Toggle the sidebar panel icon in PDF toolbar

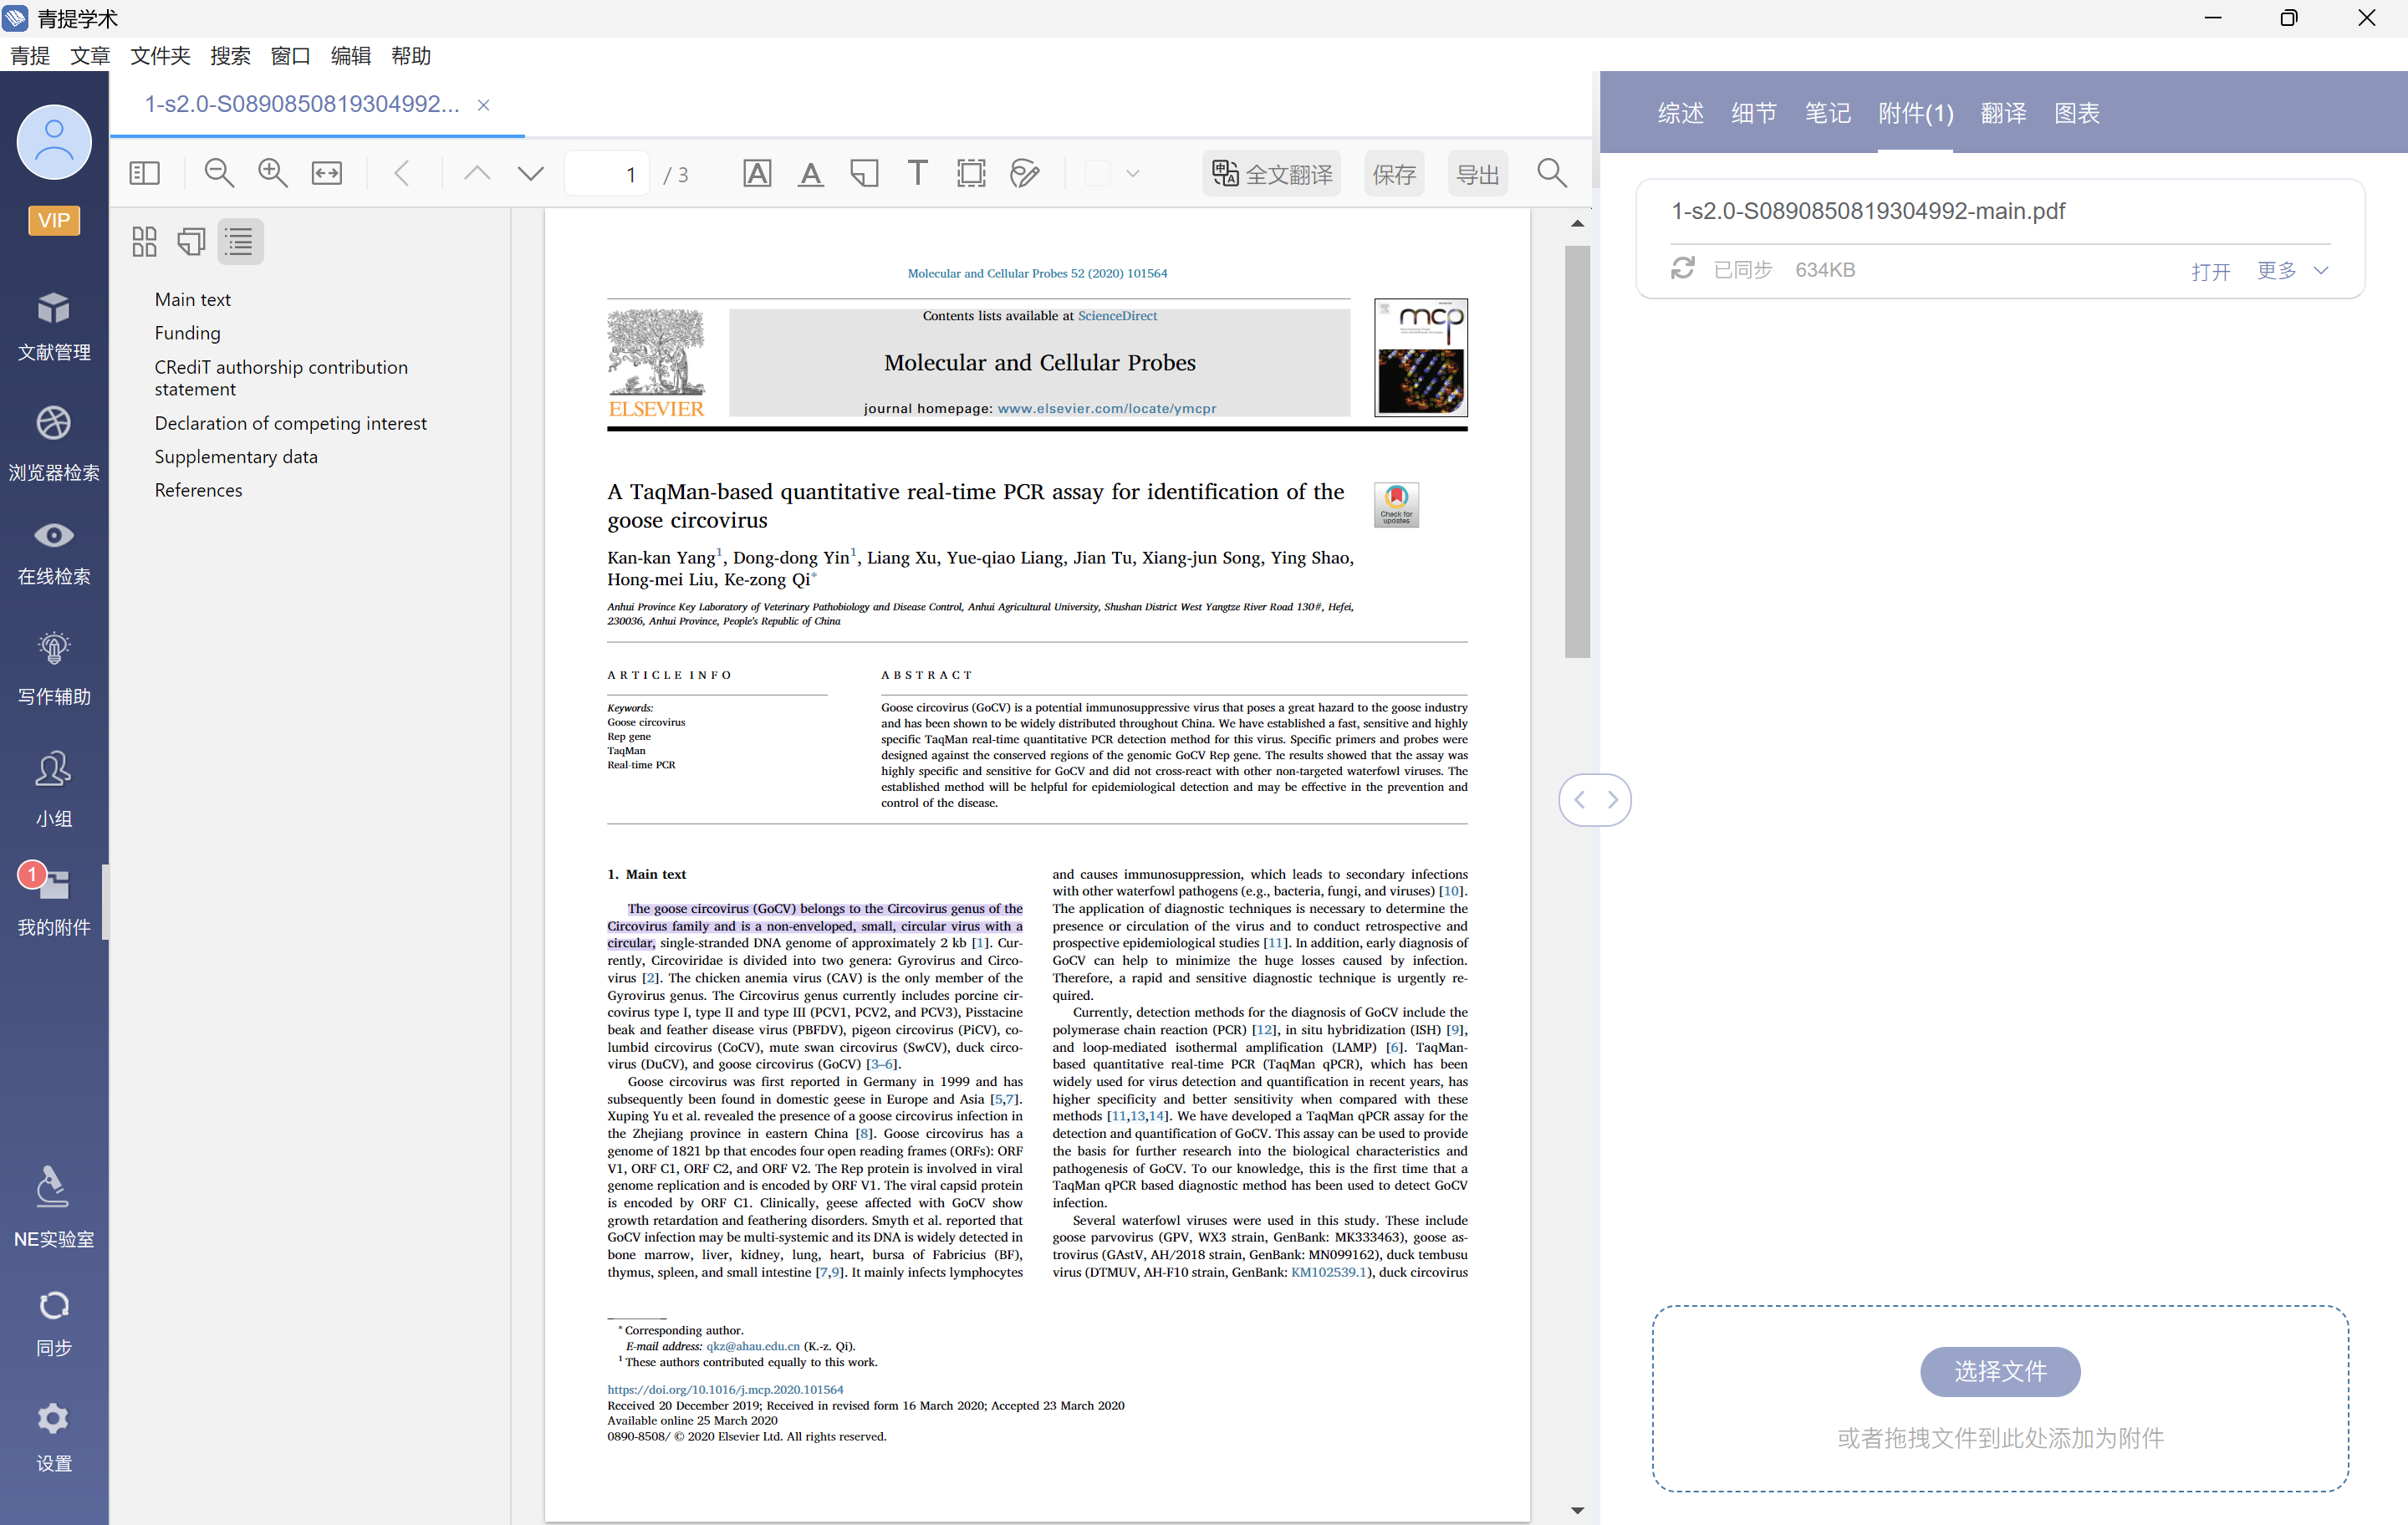[145, 173]
